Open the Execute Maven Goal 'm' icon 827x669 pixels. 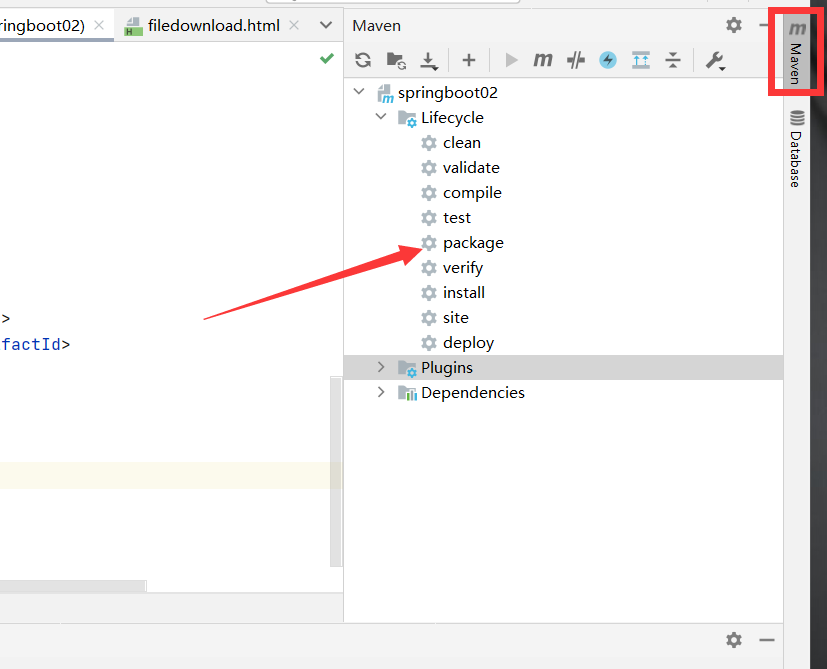pos(543,60)
